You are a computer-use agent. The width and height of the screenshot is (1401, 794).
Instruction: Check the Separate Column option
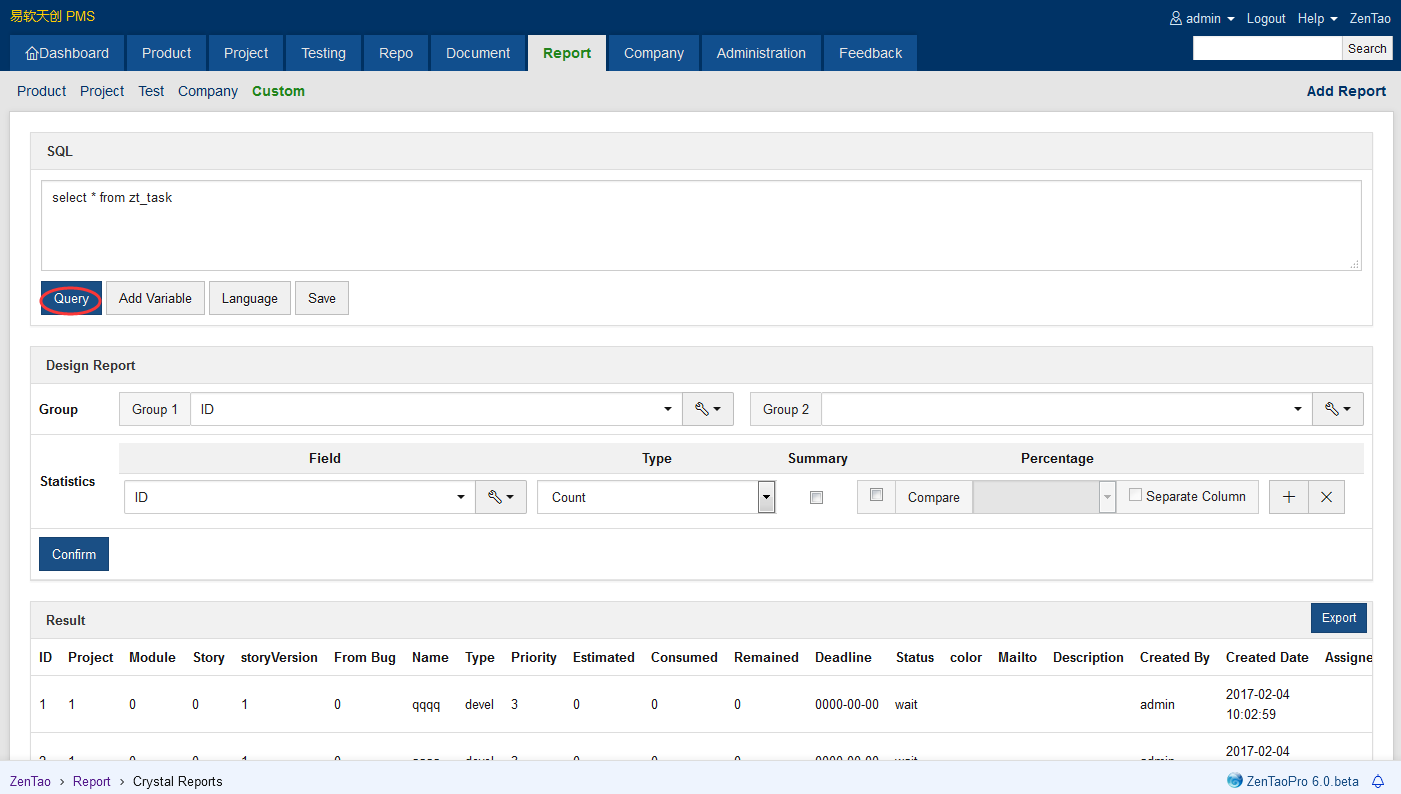[x=1135, y=495]
